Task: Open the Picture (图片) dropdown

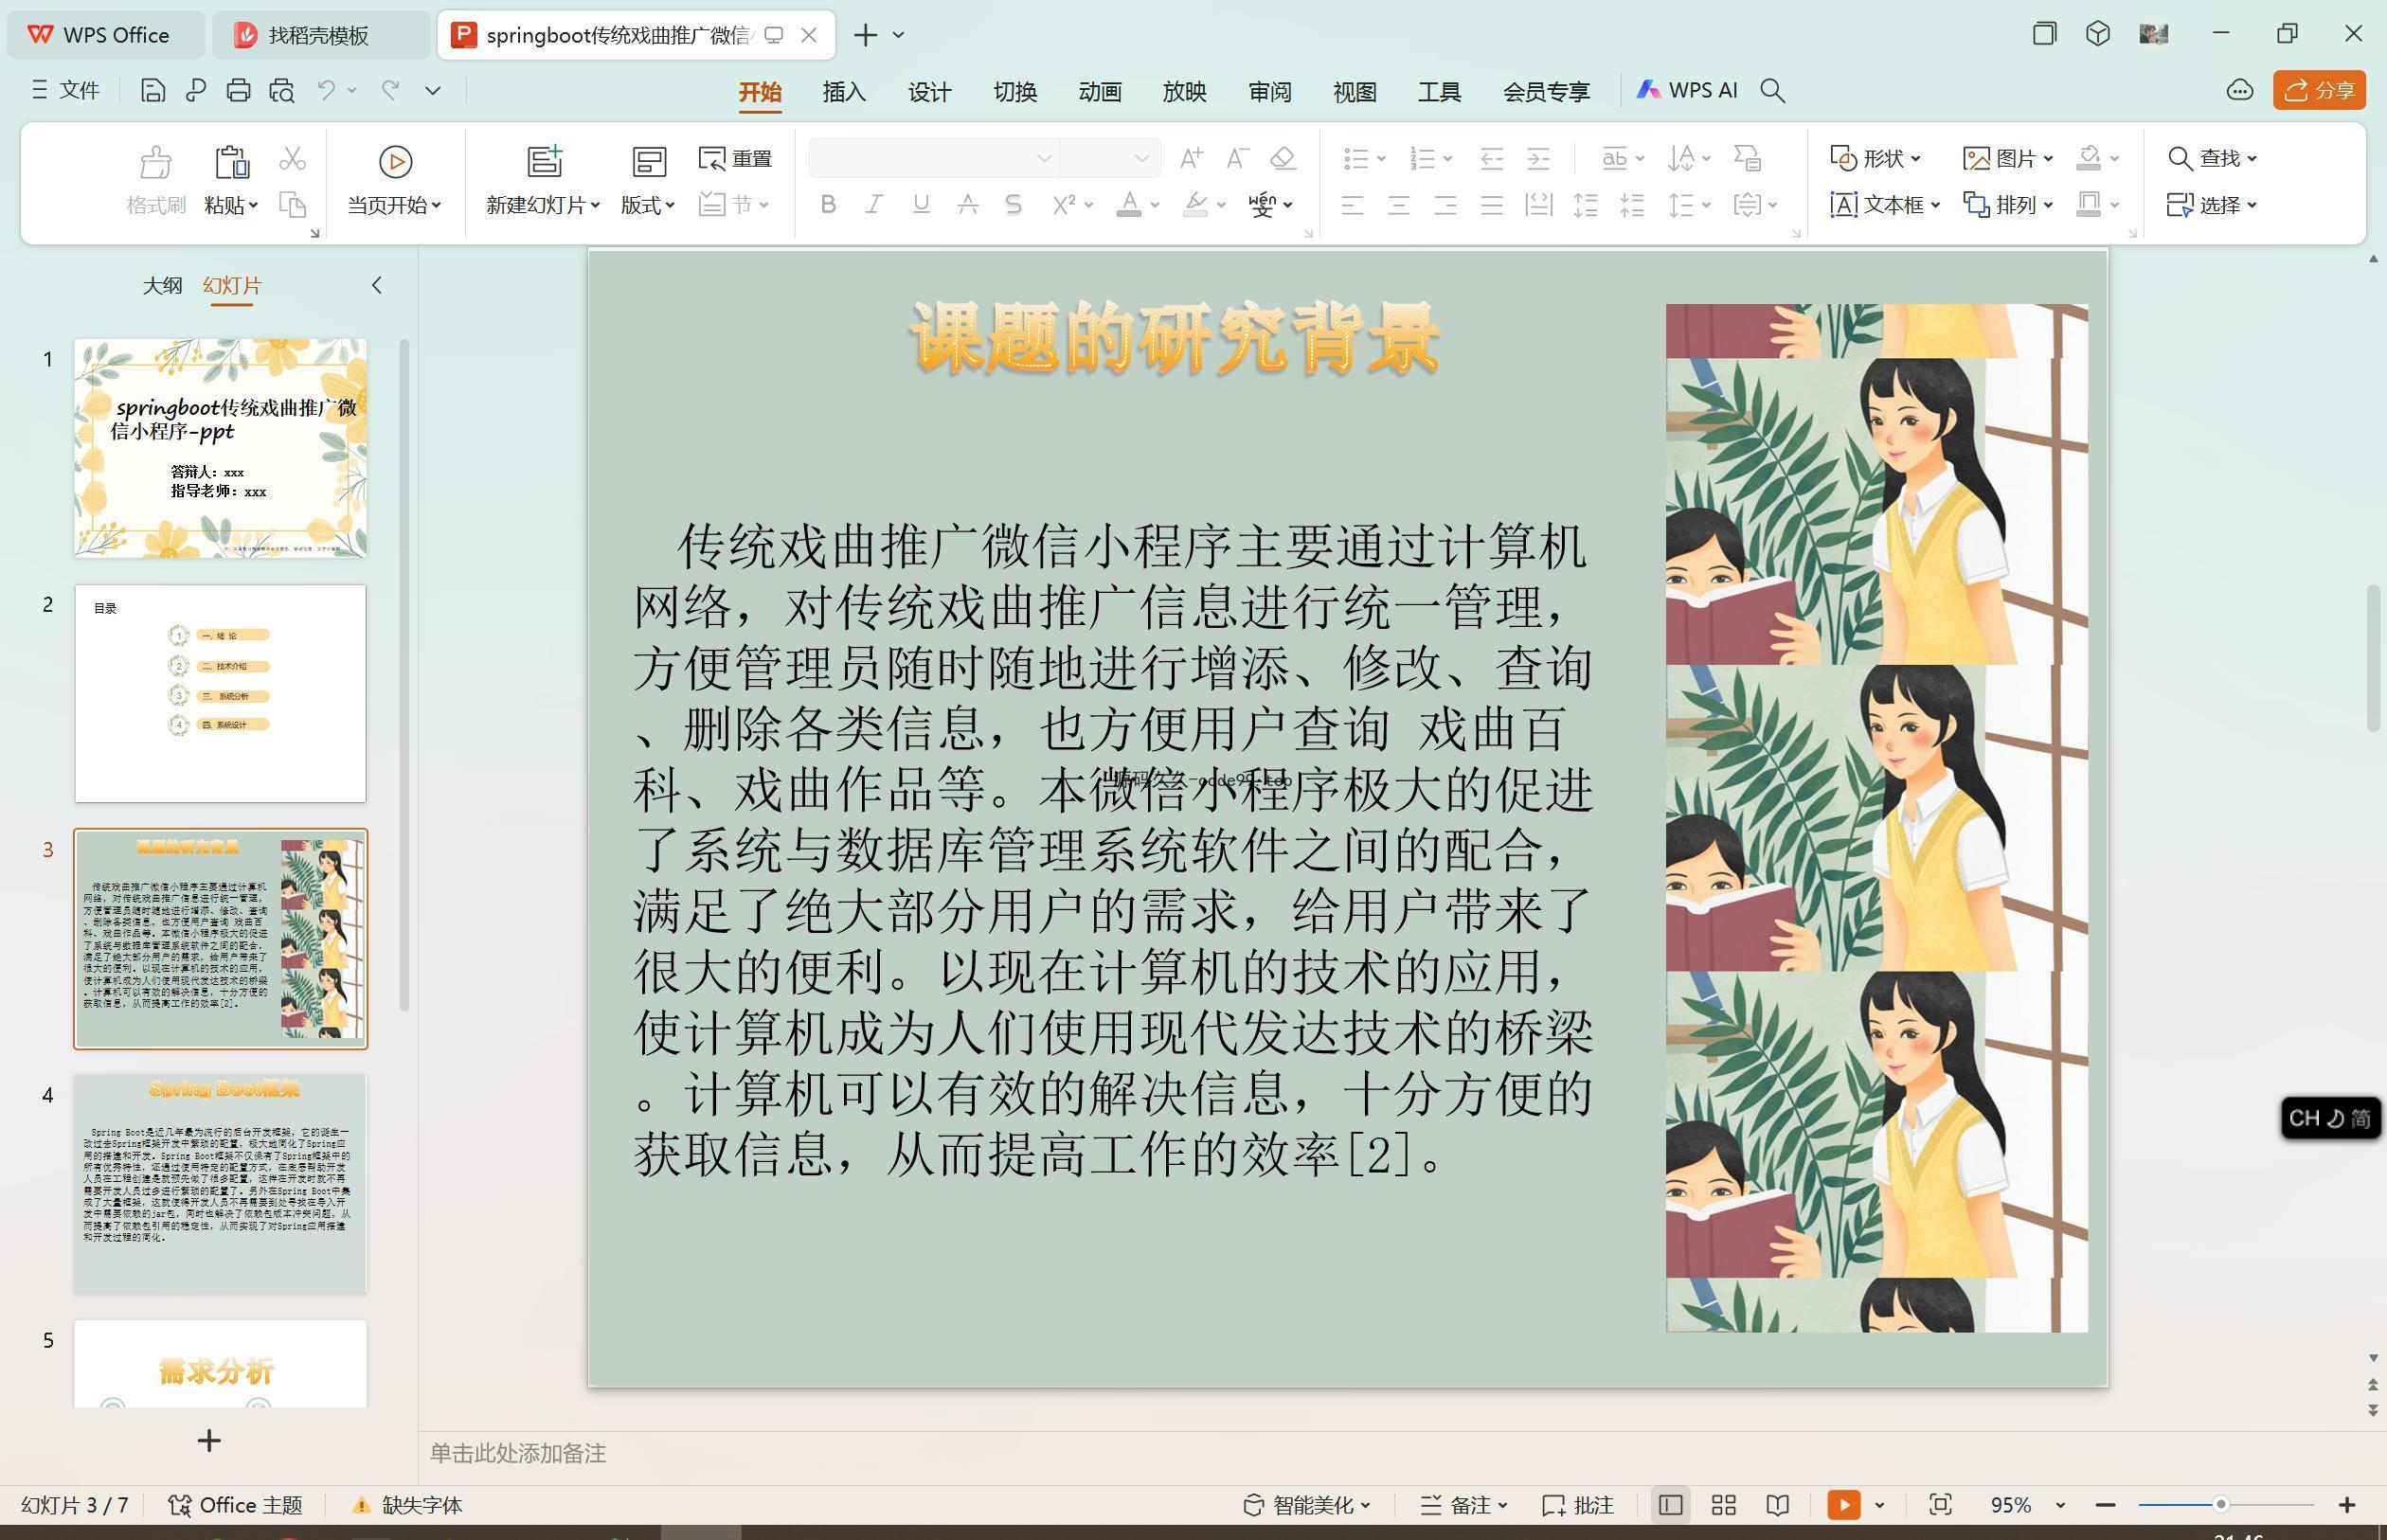Action: [2008, 158]
